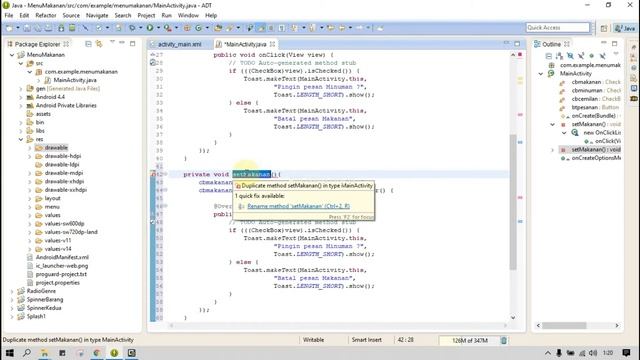Run the garbage collector trash icon
This screenshot has height=360, width=640.
(504, 340)
